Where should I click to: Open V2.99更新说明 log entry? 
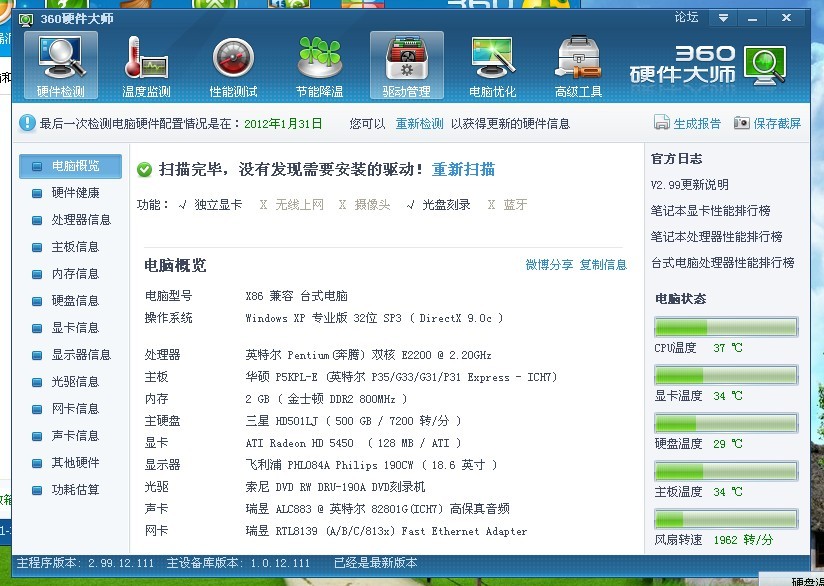pos(689,185)
